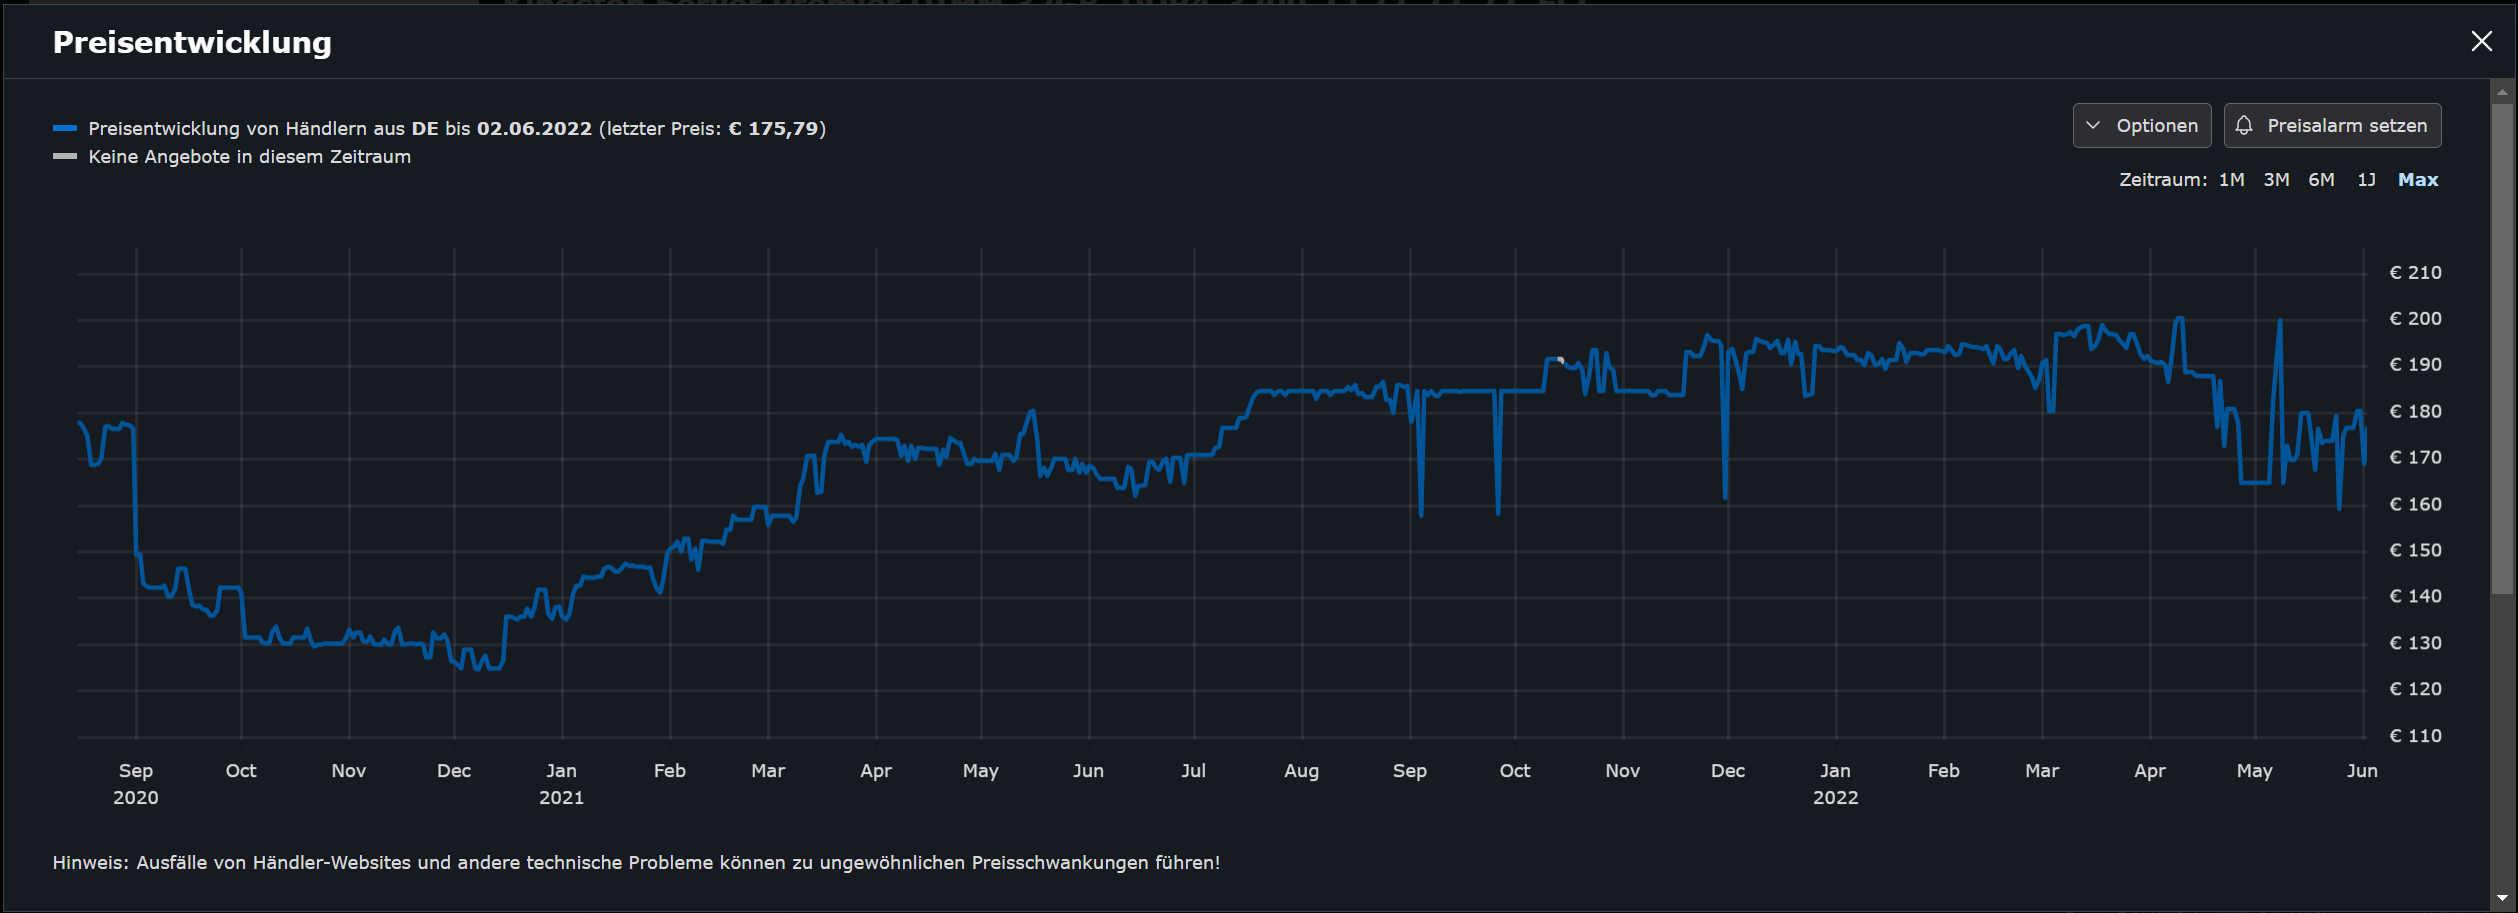Click the bell icon in Preisalarm setzen
2518x913 pixels.
[x=2244, y=125]
